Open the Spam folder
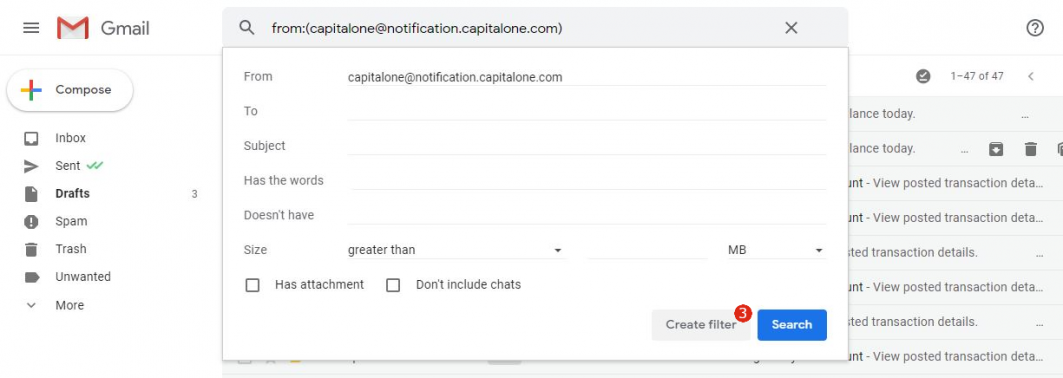Viewport: 1063px width, 378px height. [71, 222]
